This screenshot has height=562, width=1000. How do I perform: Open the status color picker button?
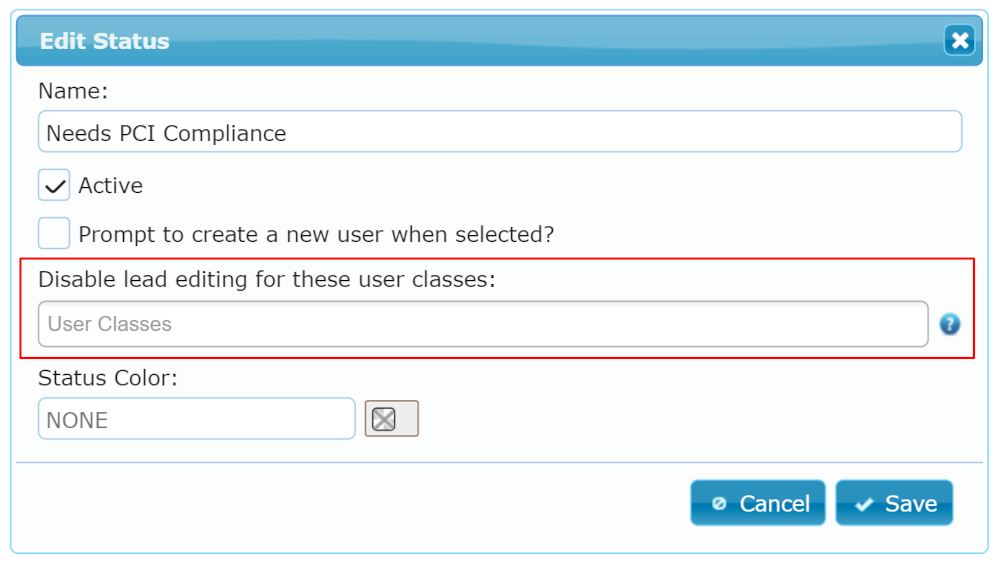(x=392, y=418)
